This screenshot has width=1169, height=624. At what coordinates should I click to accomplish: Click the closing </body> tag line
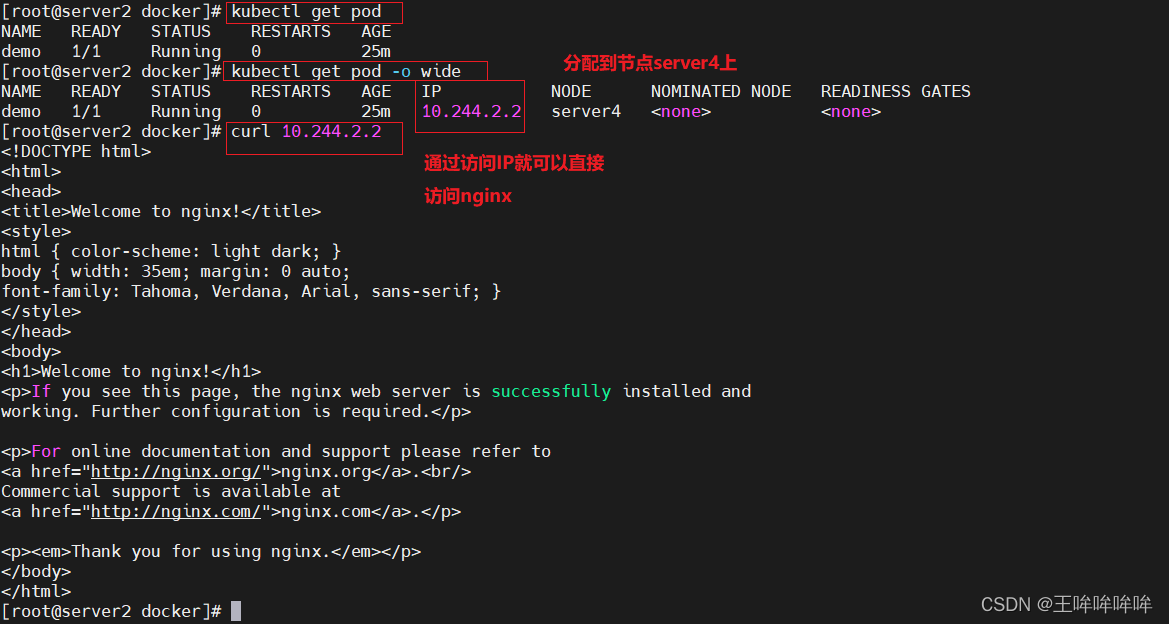[x=37, y=572]
